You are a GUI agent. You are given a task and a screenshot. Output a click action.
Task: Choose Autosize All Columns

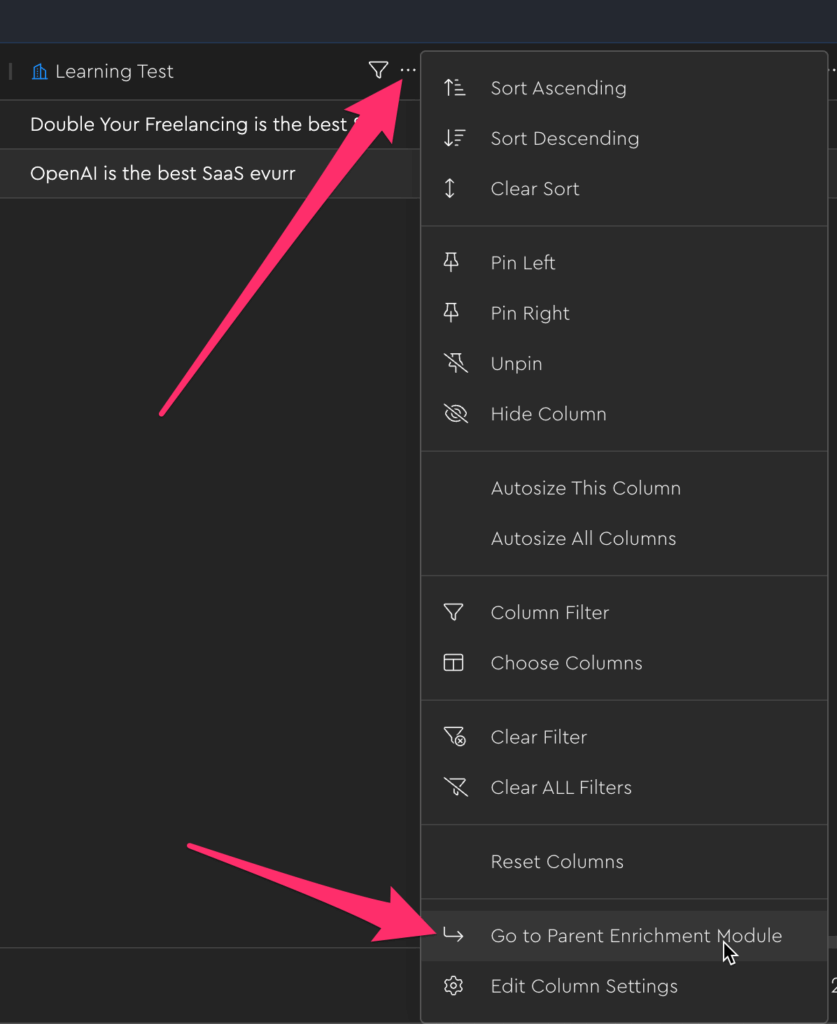click(x=583, y=539)
